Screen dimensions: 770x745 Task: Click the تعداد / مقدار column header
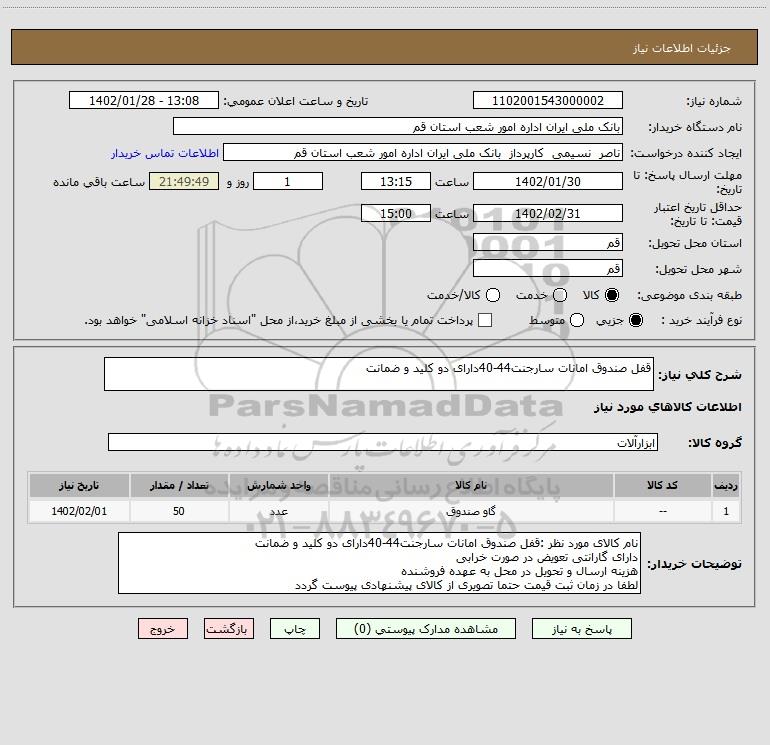tap(179, 485)
